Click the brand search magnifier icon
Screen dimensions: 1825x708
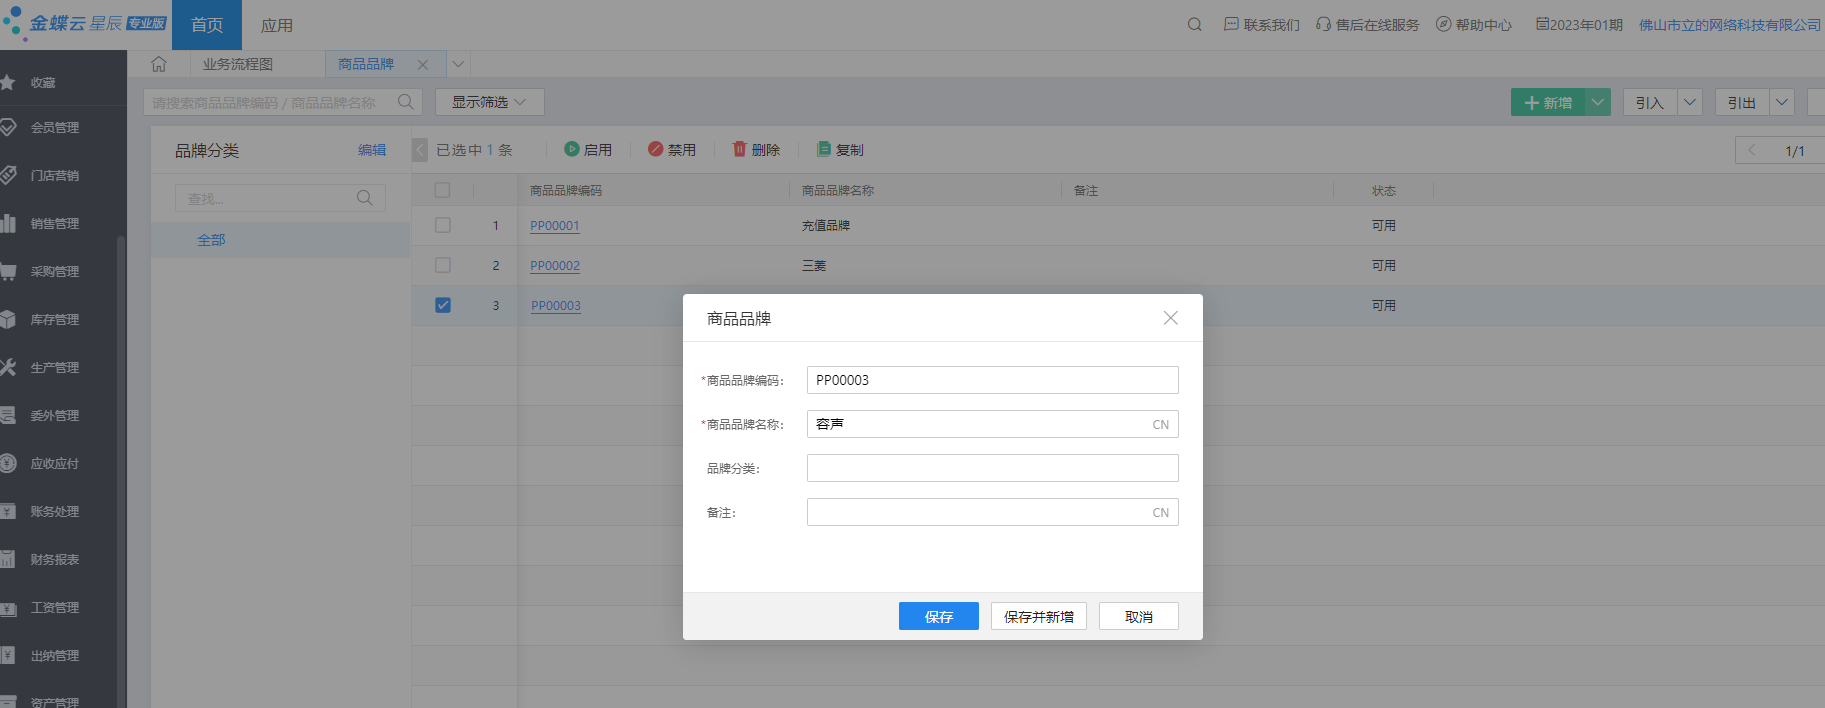coord(405,102)
